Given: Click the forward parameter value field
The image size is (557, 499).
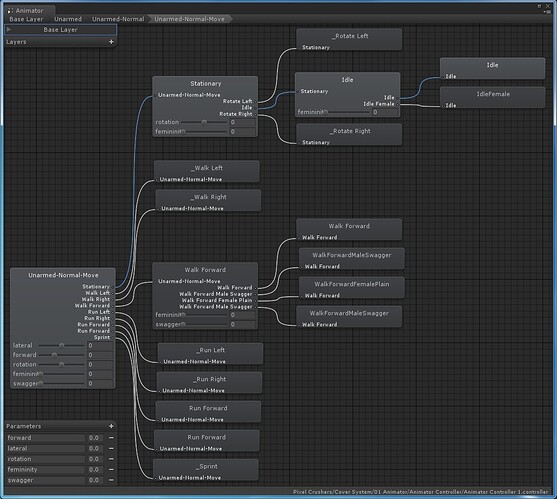Looking at the screenshot, I should coord(95,438).
